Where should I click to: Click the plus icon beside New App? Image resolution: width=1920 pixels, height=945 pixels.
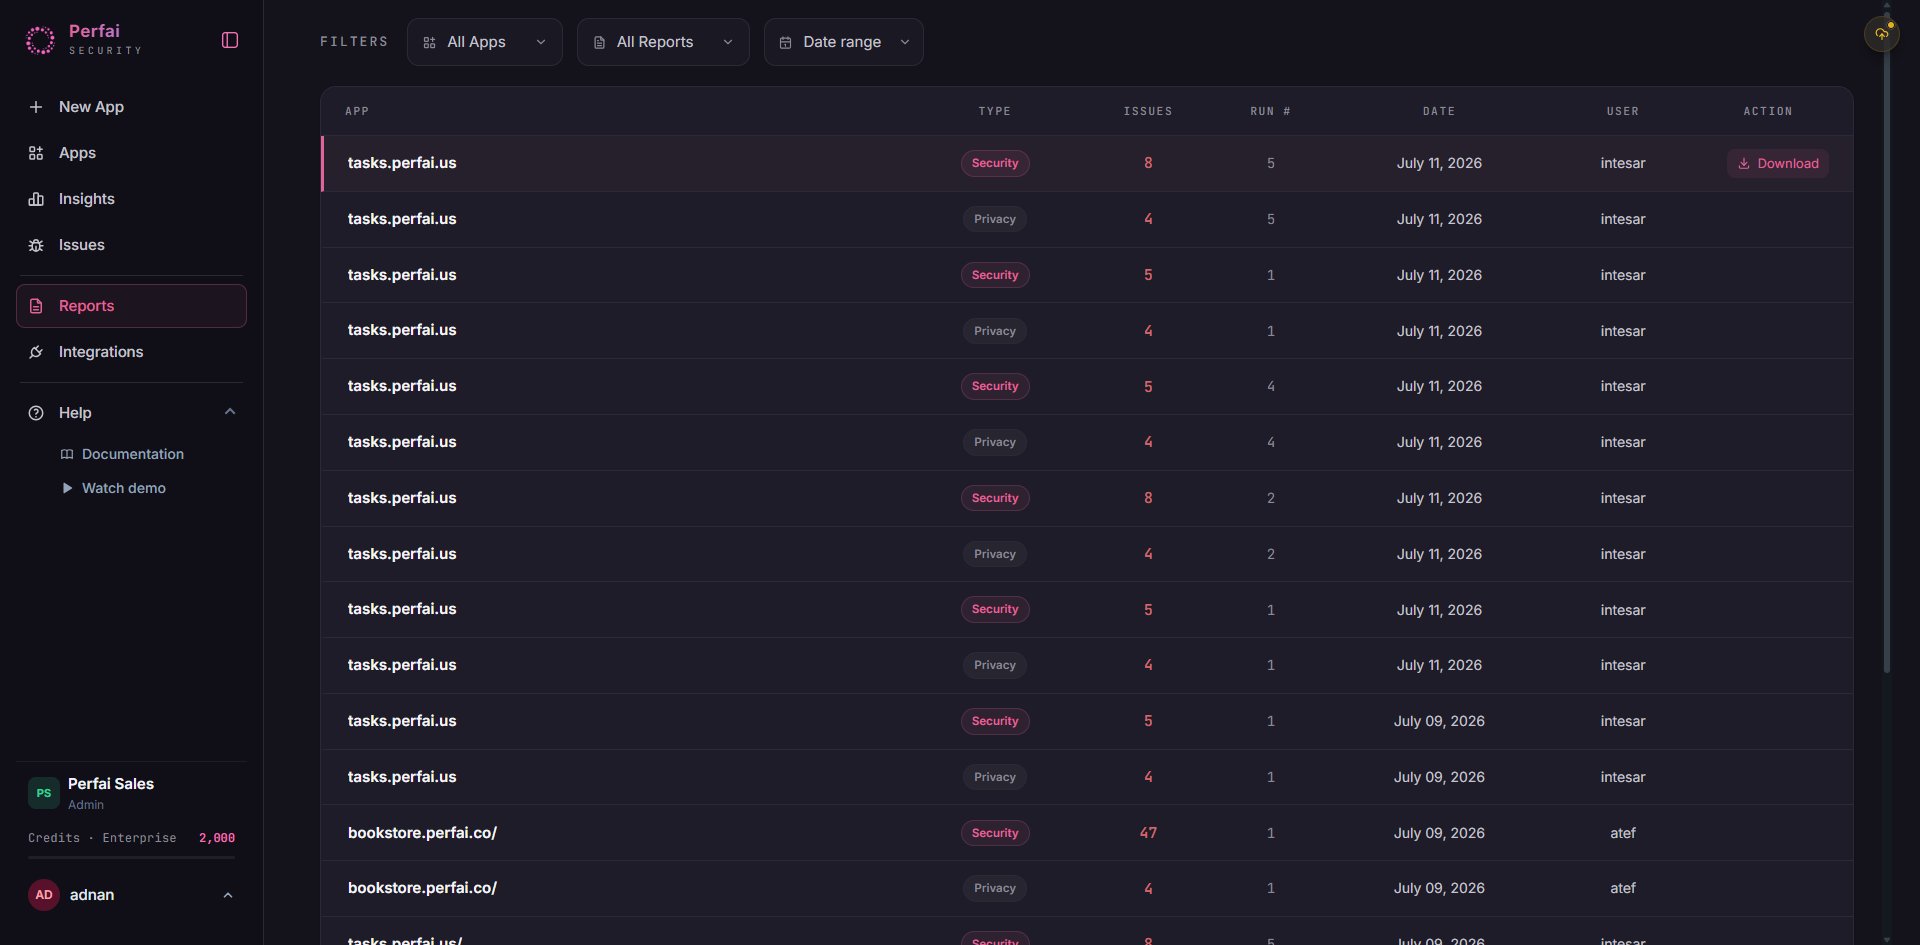click(36, 107)
